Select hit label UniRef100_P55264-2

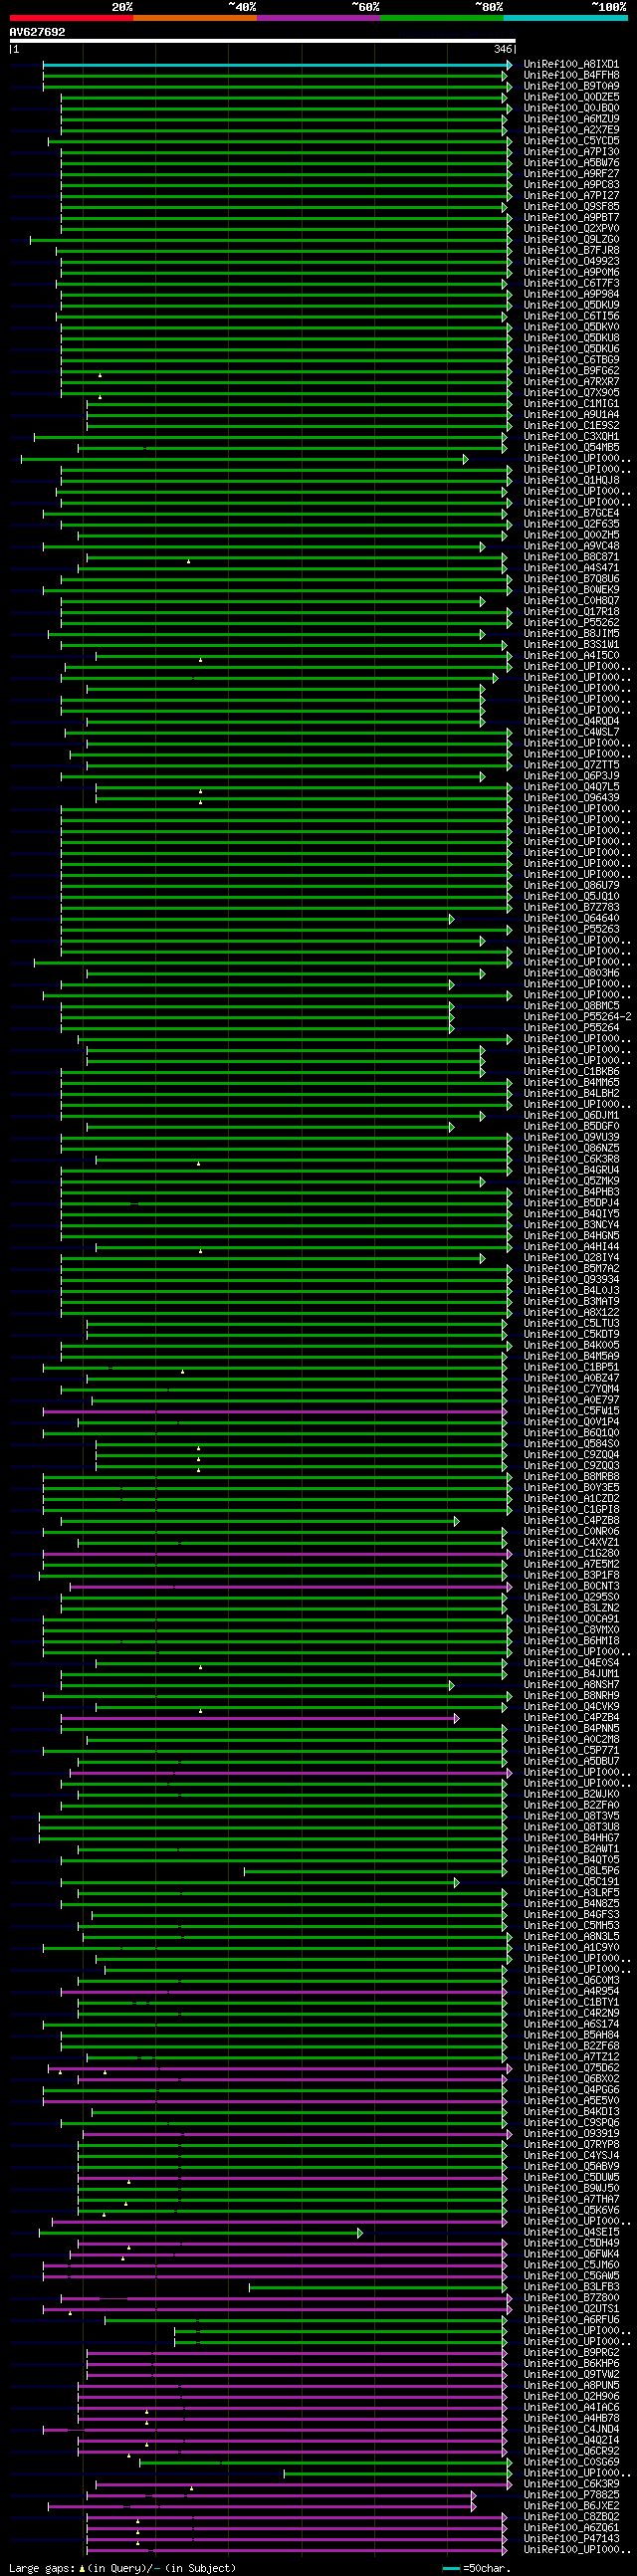click(577, 1018)
